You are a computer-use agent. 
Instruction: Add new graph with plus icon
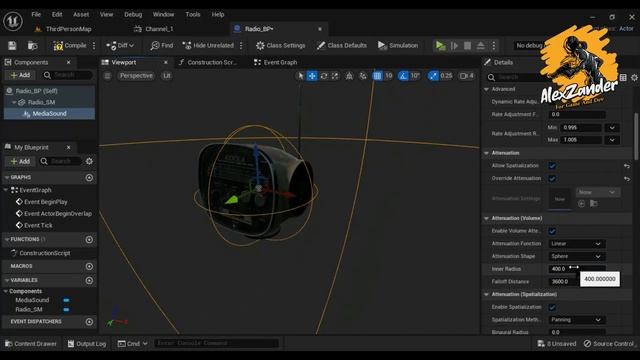point(89,178)
